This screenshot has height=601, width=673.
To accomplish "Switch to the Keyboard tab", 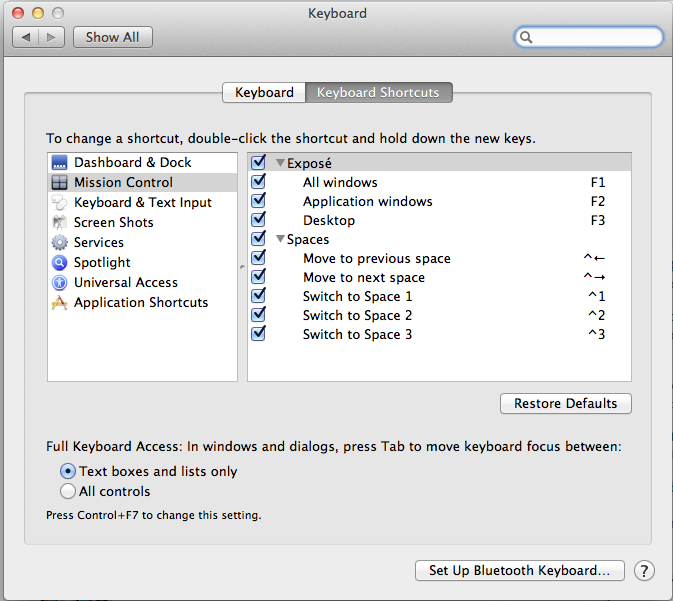I will (x=264, y=92).
